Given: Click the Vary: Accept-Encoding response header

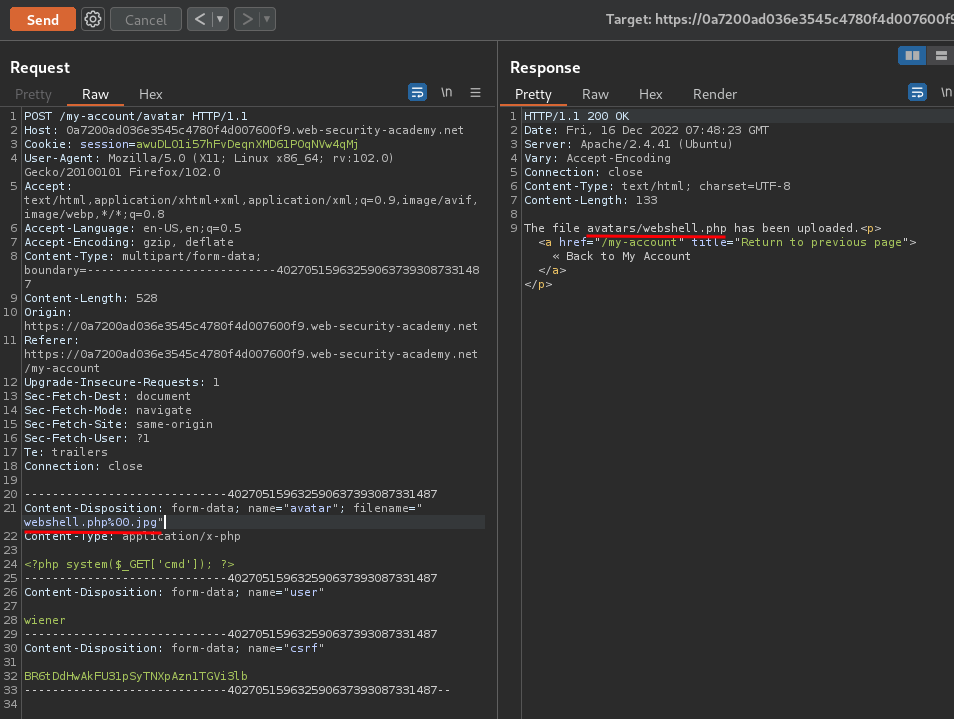Looking at the screenshot, I should pos(597,158).
